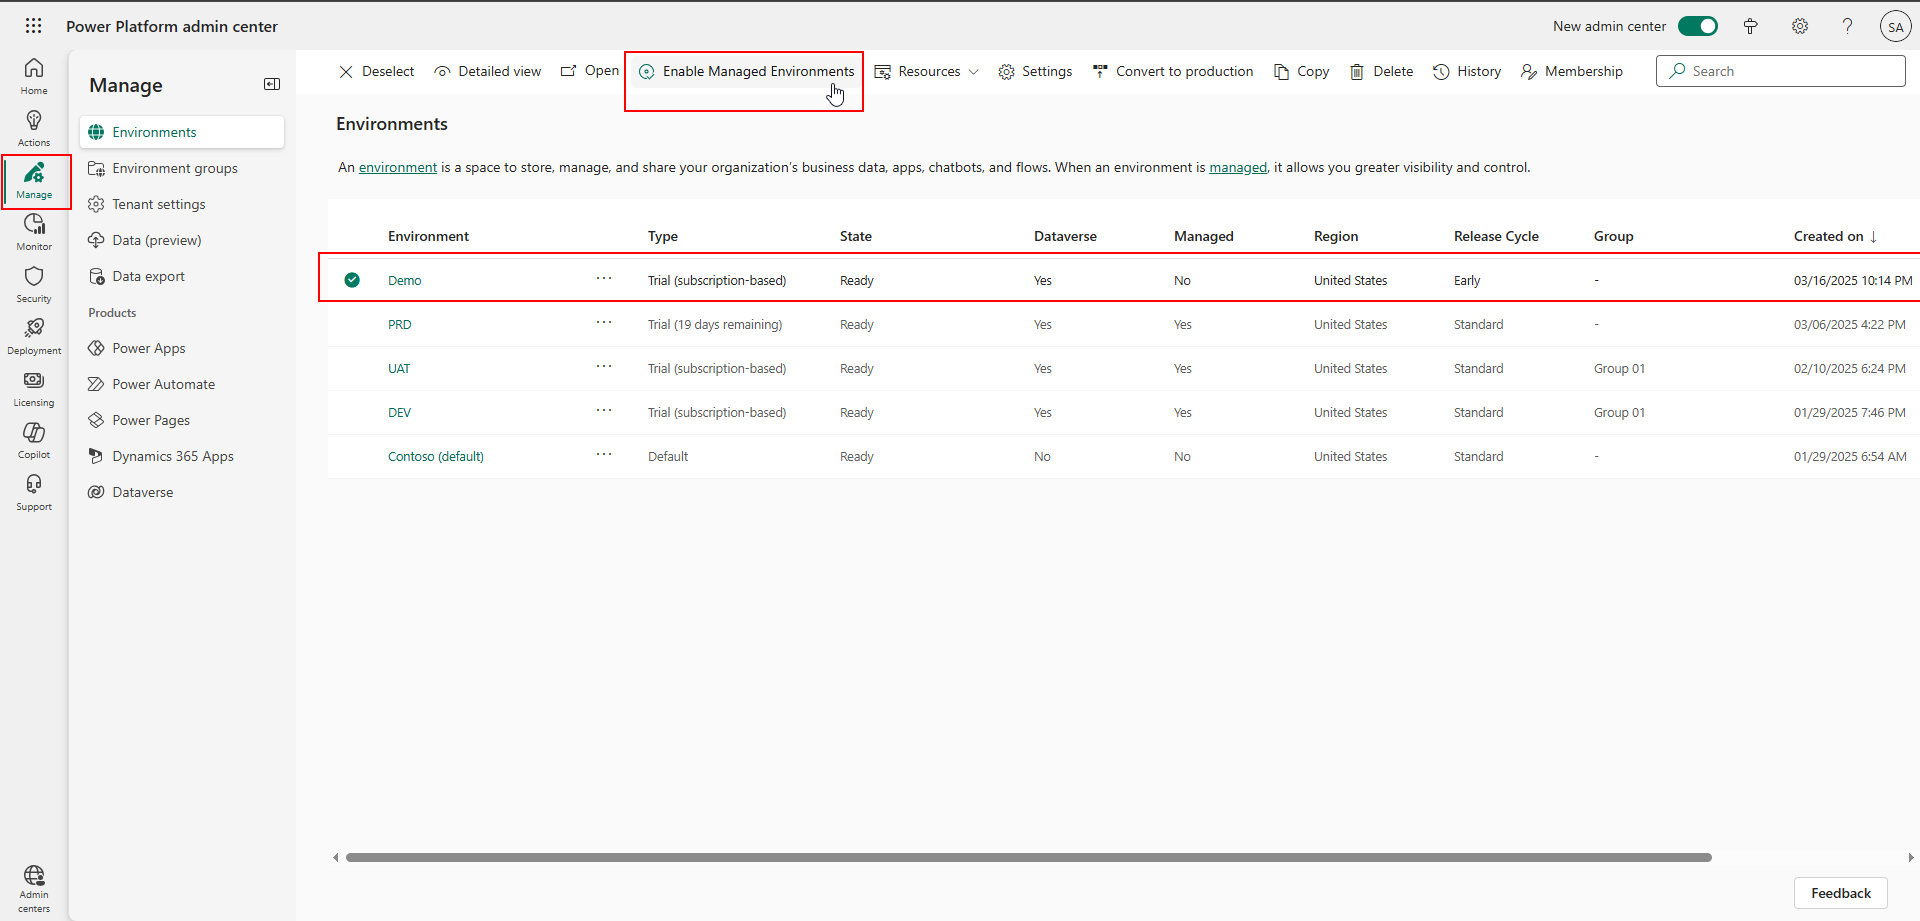Open Actions in the left rail
1920x921 pixels.
point(34,128)
